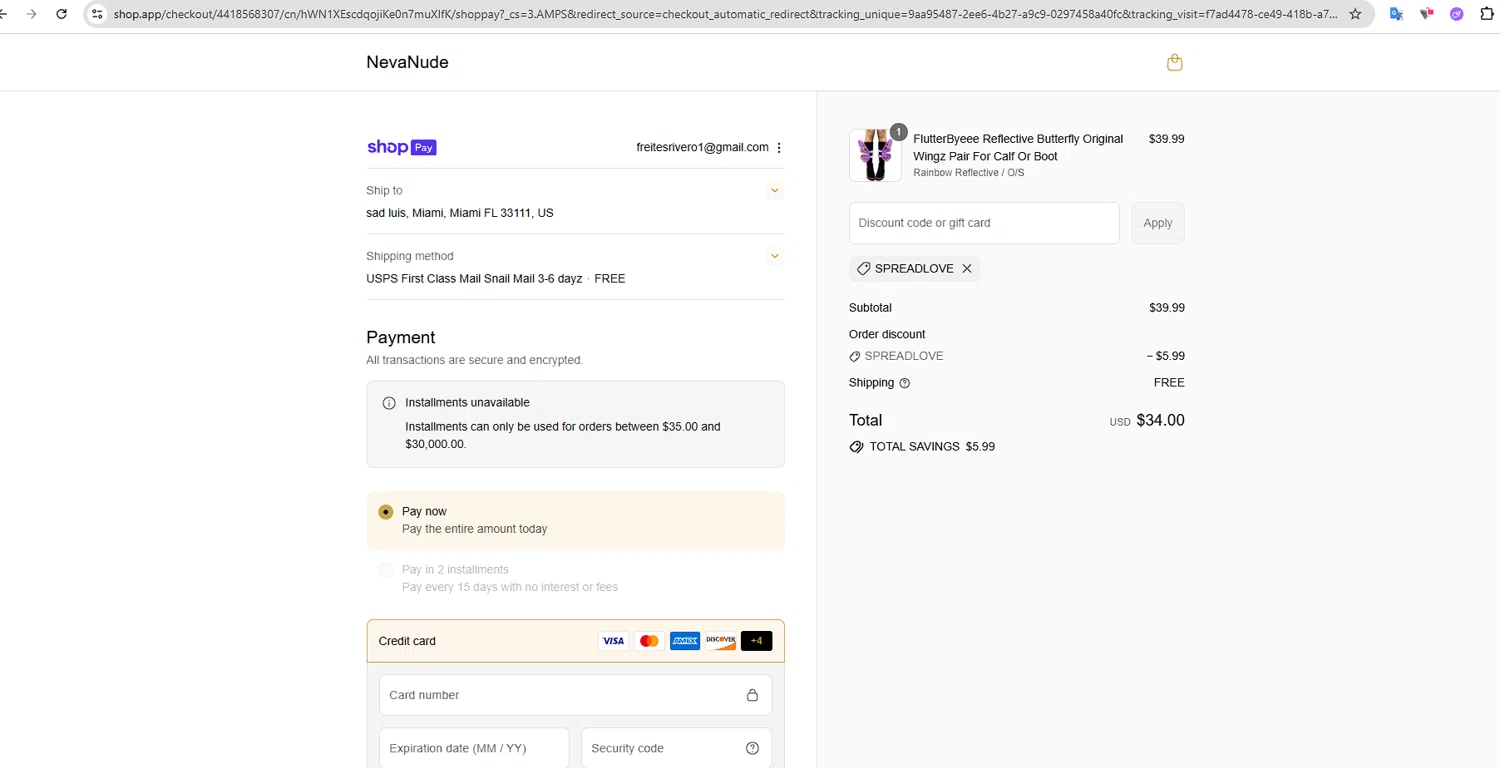
Task: Click the TOTAL SAVINGS tag icon
Action: [x=856, y=447]
